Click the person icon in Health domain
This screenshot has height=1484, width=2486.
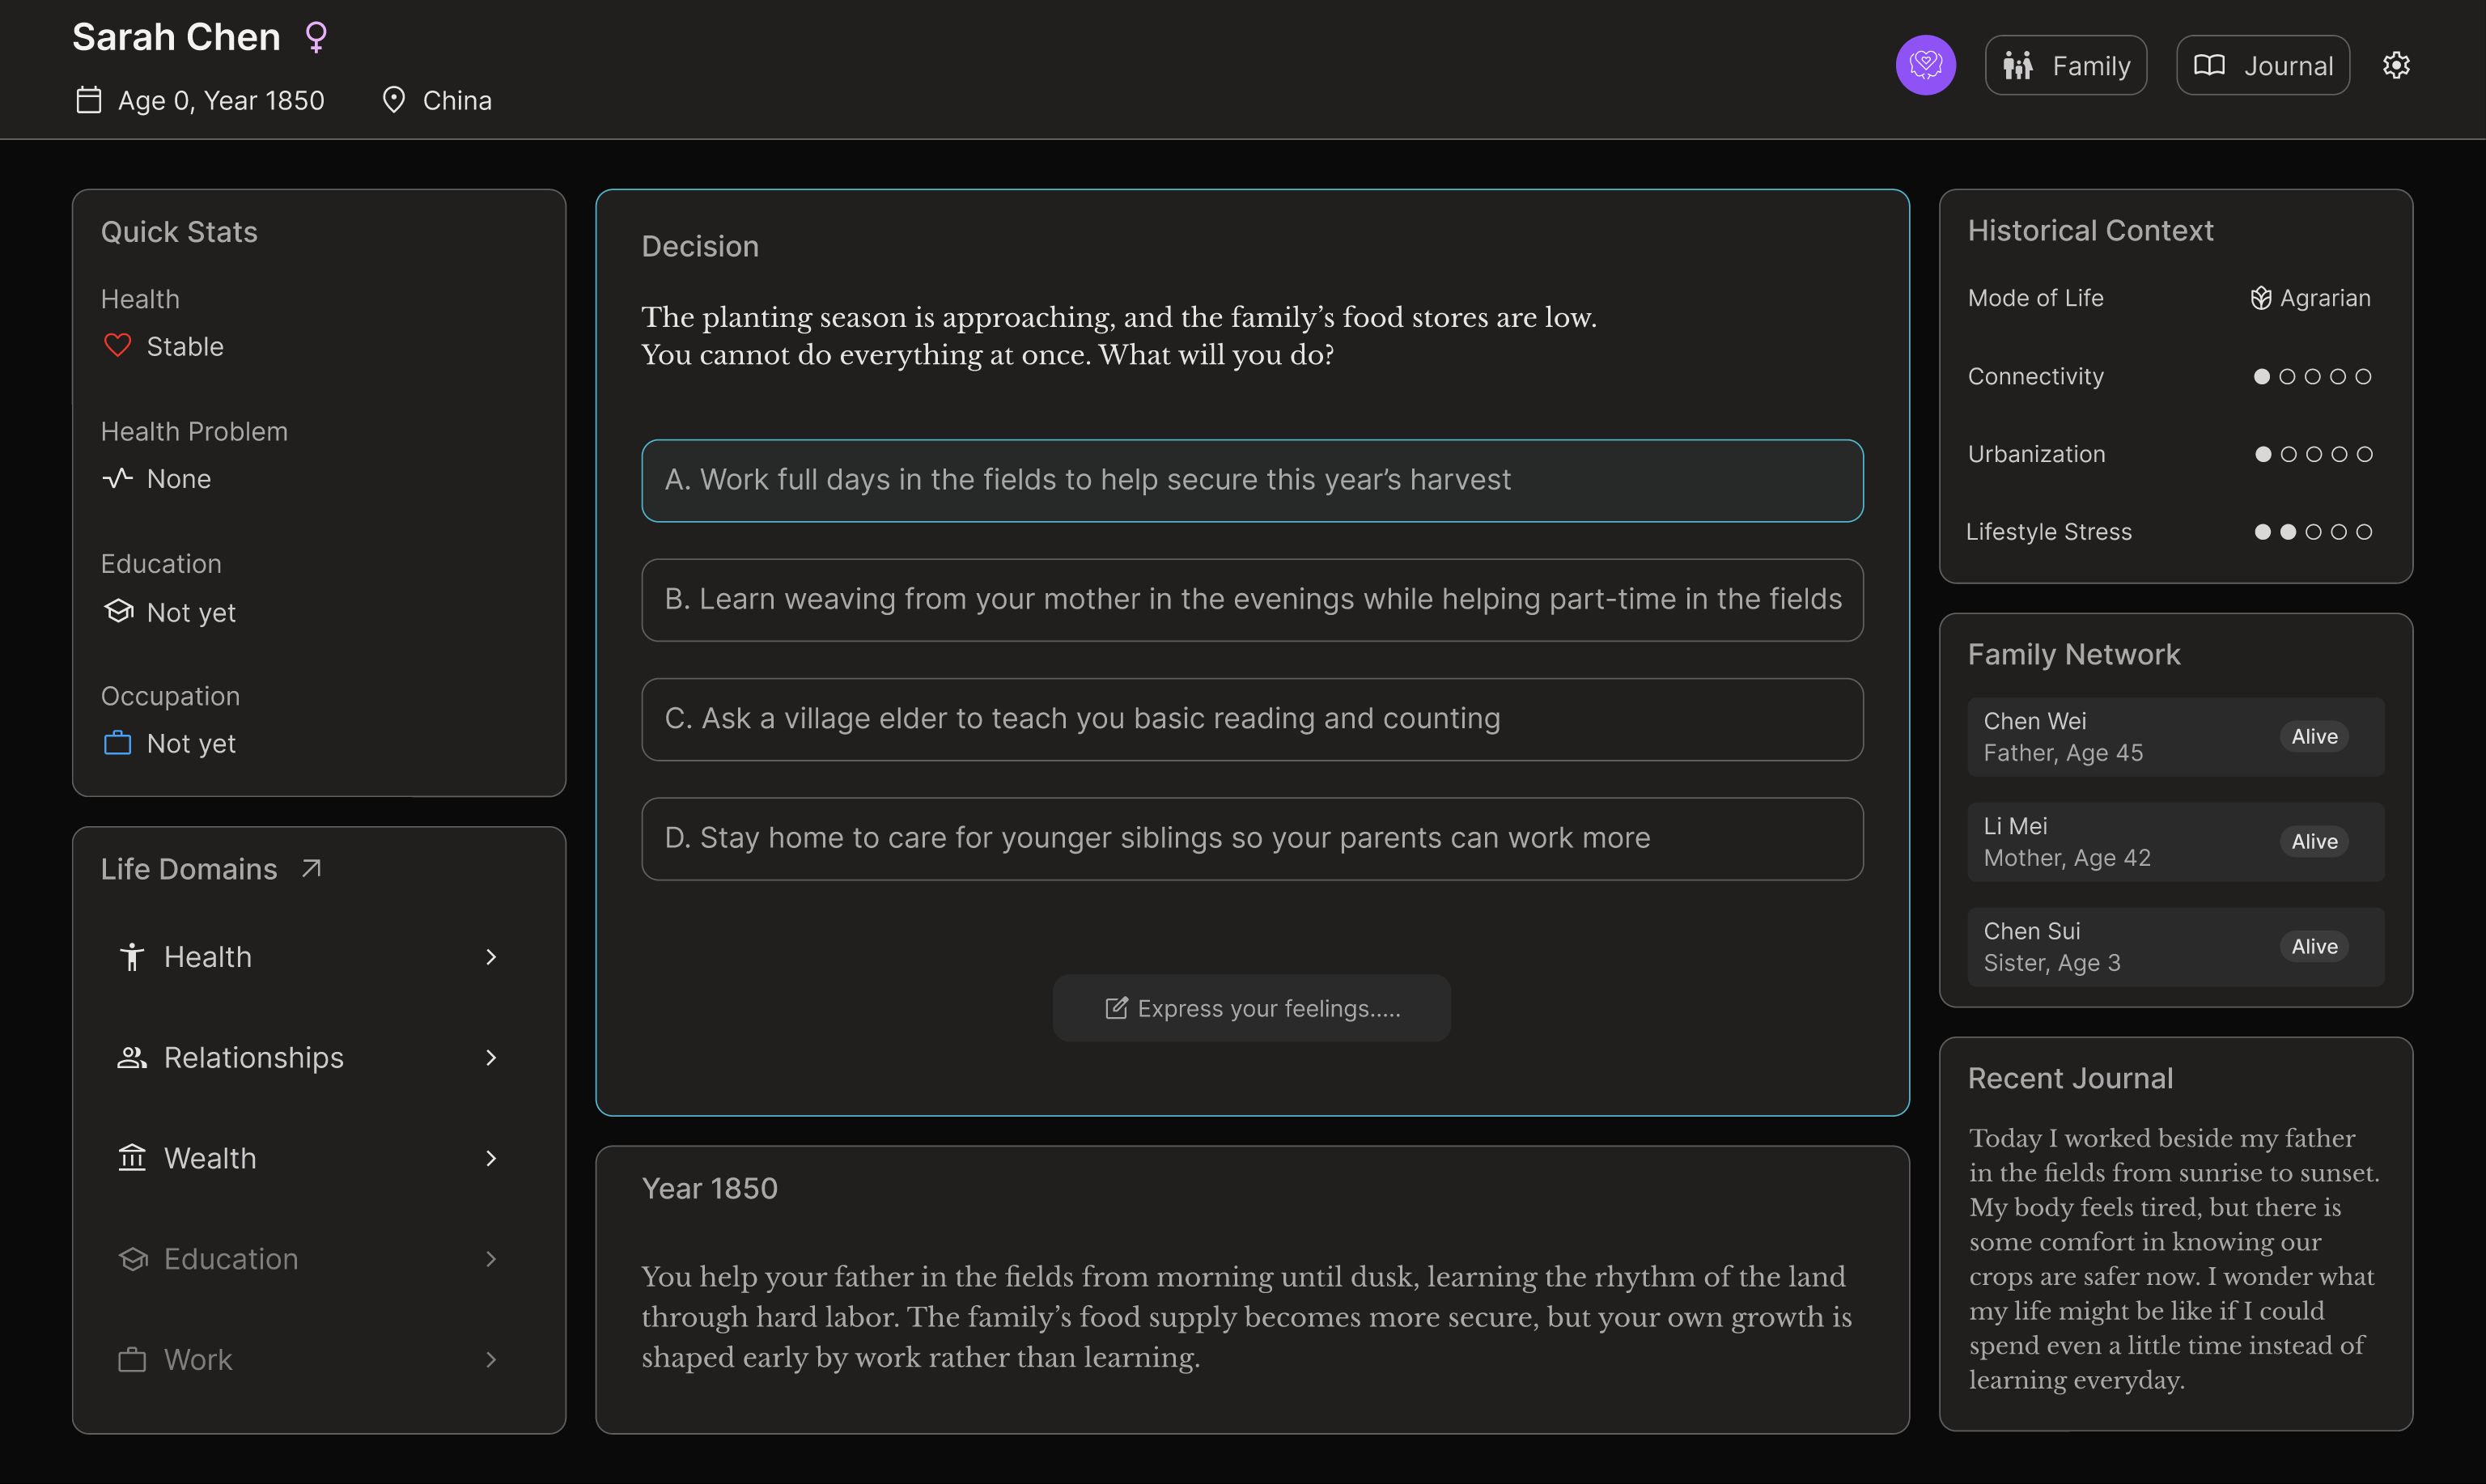132,957
